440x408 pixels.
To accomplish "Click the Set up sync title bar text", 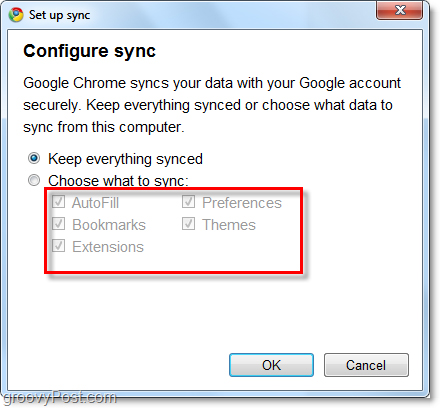I will click(59, 15).
